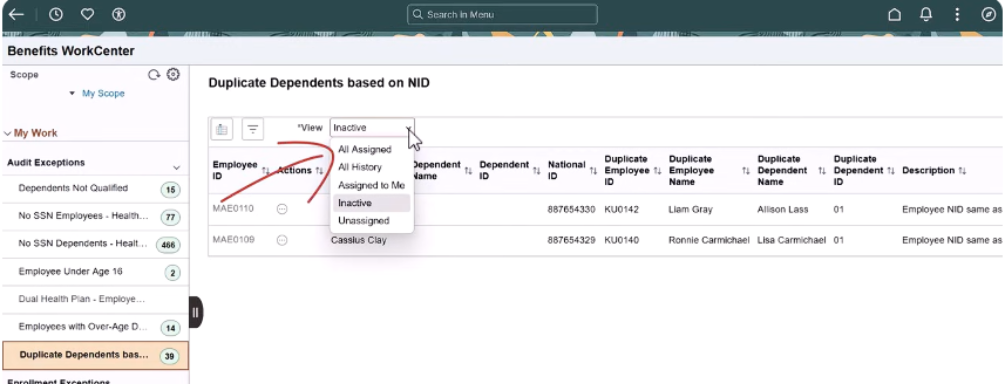Sort by Duplicate Dependent ID arrows
Viewport: 1005px width, 384px height.
coord(890,171)
